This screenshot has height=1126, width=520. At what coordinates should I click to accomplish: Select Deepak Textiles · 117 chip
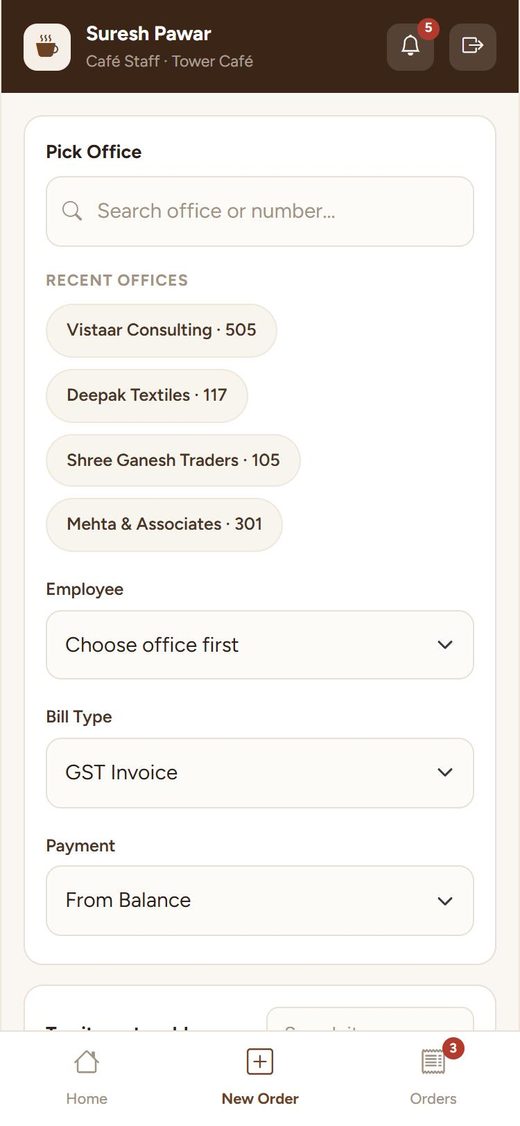[x=147, y=396]
